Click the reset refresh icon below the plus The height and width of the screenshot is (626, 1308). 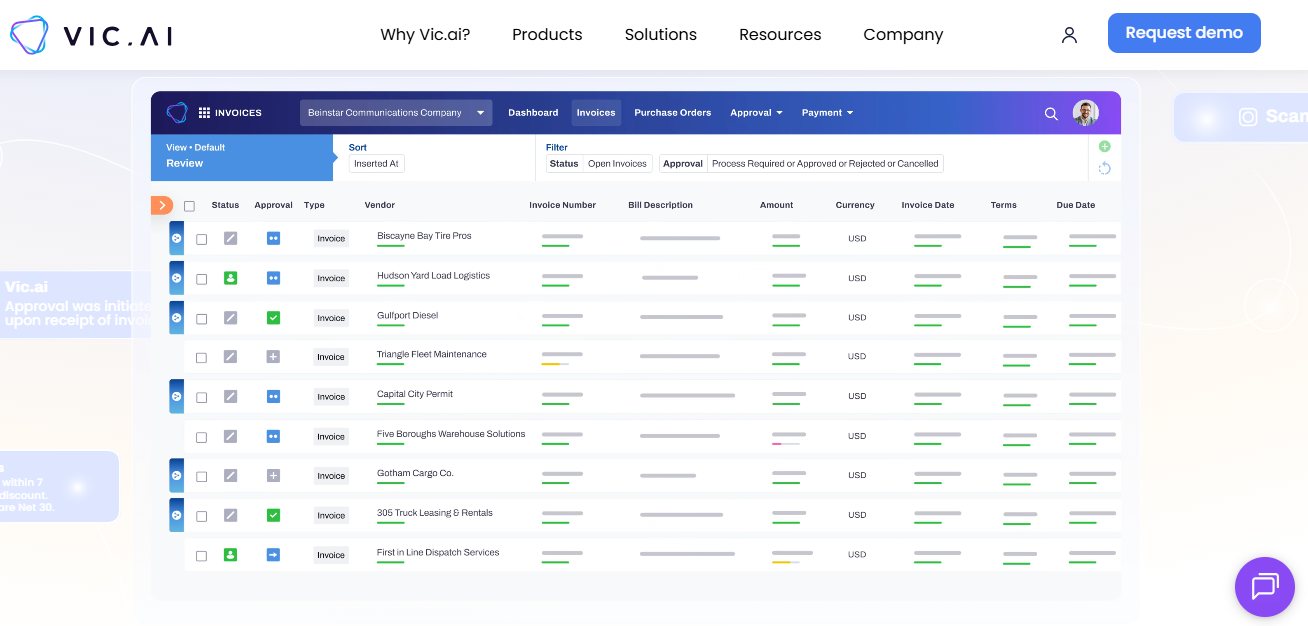tap(1105, 168)
